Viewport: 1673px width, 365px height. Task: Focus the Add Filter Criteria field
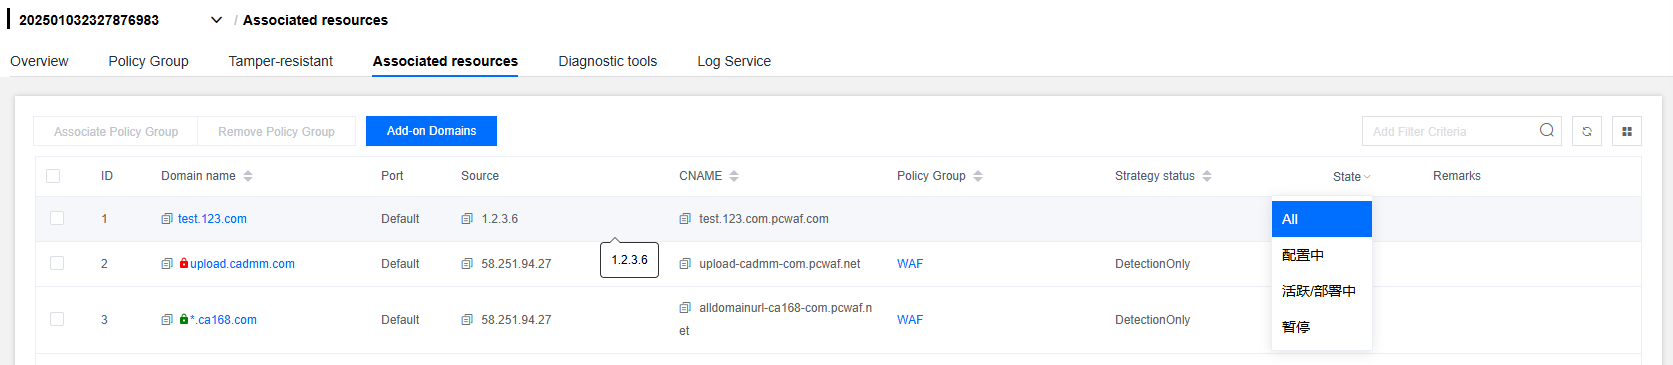(x=1450, y=131)
